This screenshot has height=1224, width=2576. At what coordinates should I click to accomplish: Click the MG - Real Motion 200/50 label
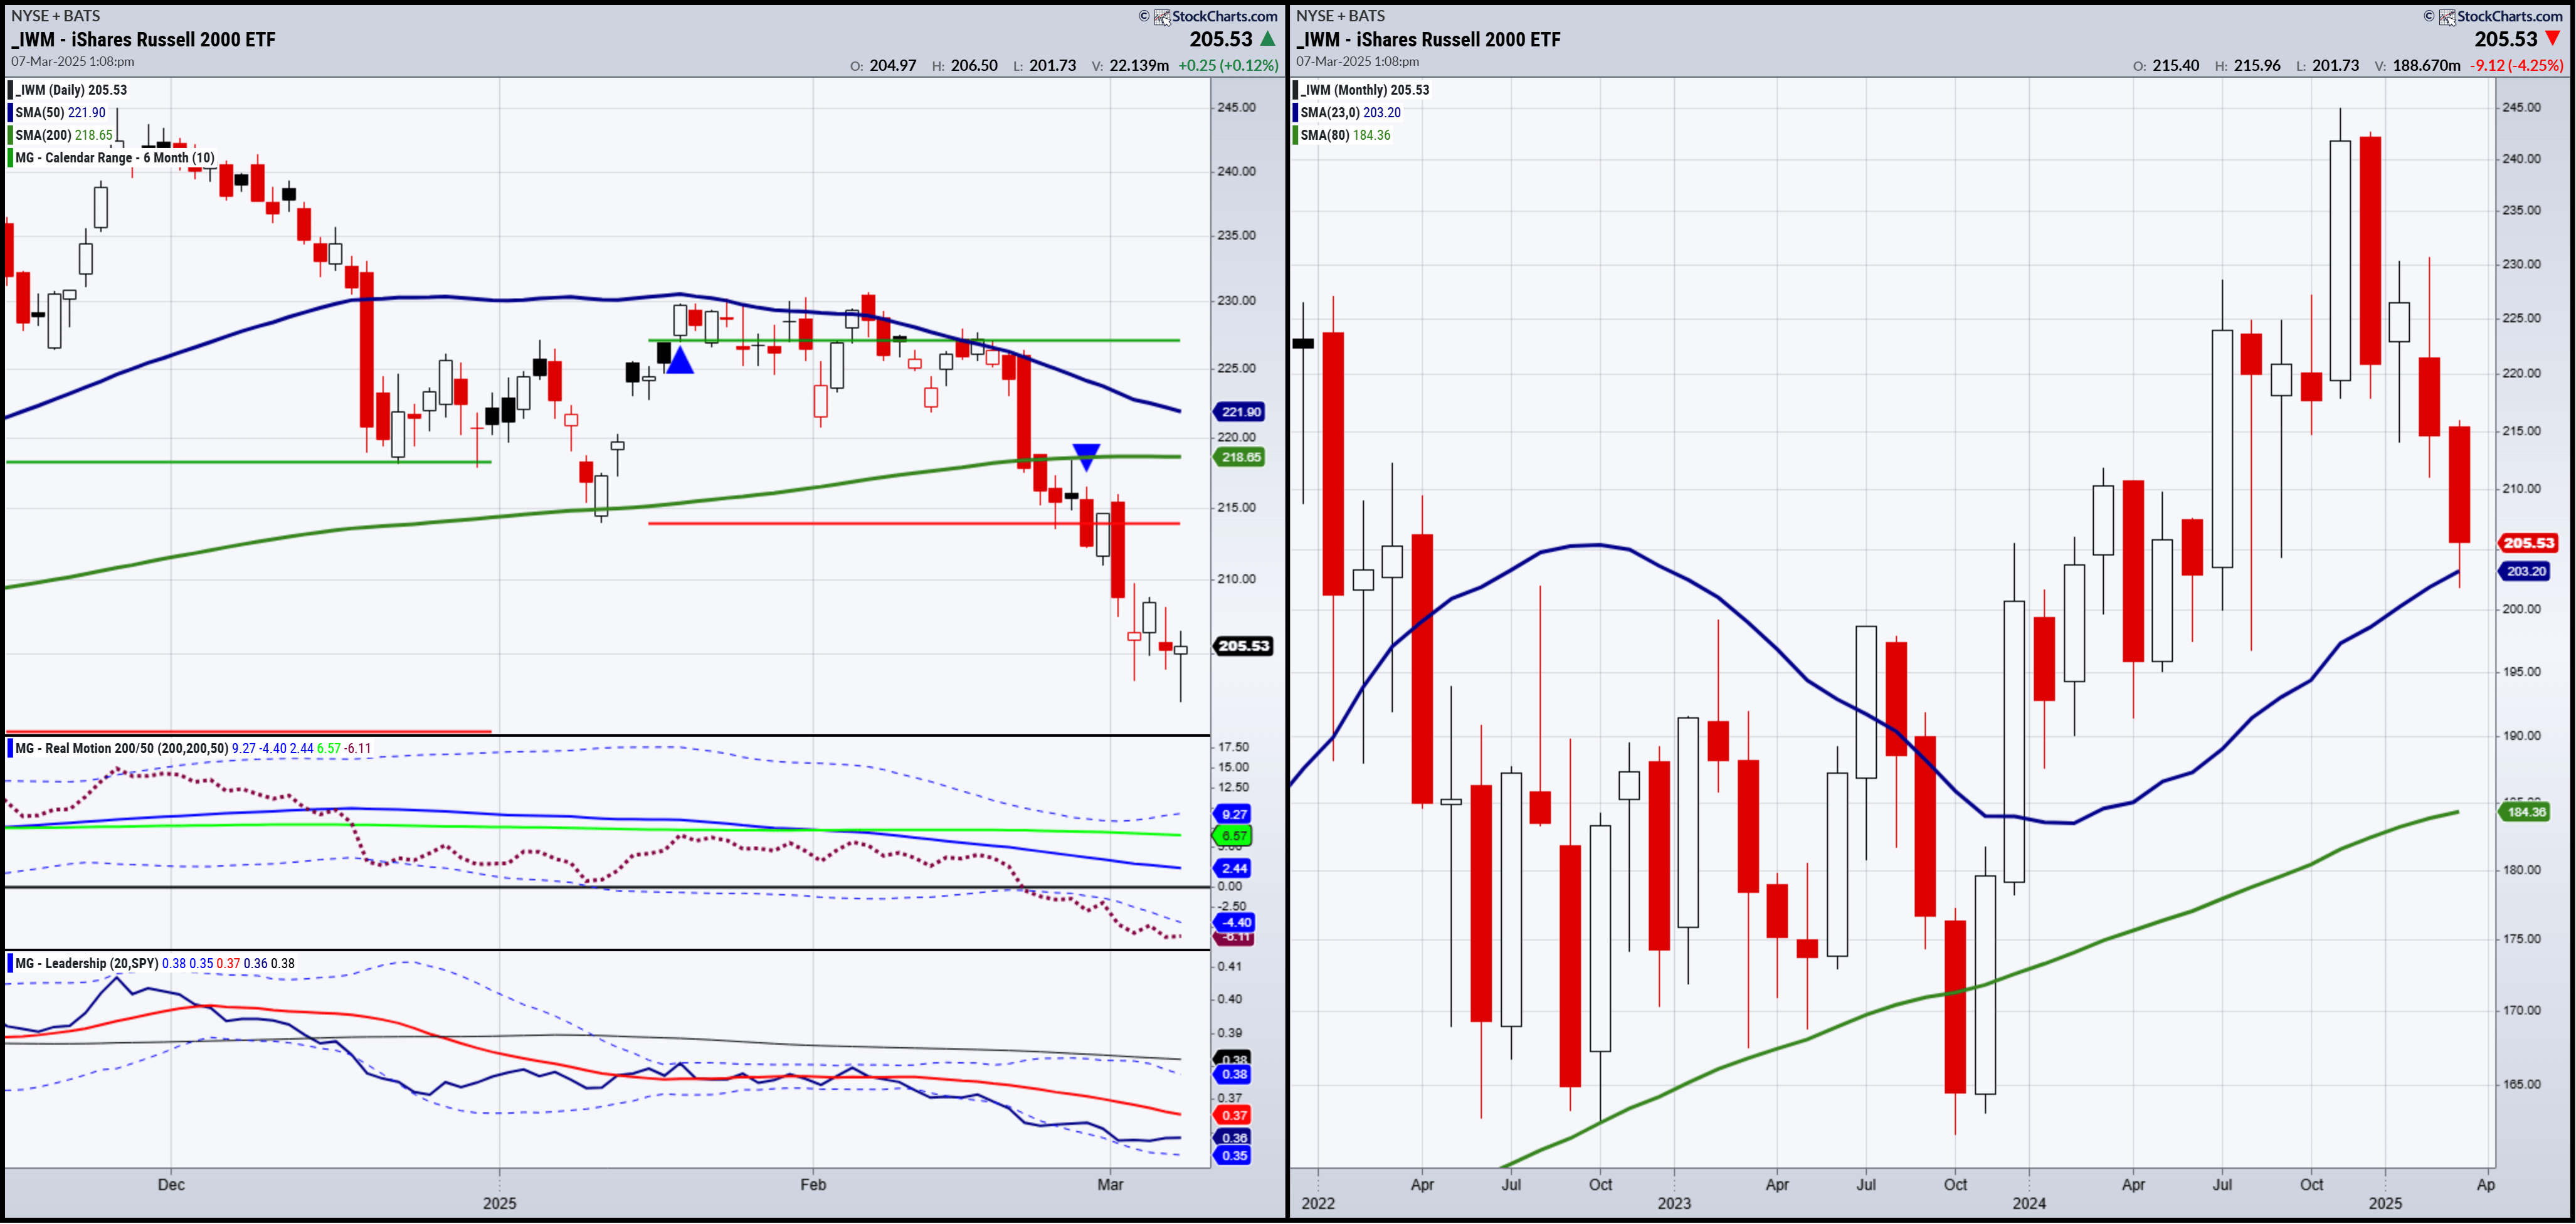pyautogui.click(x=121, y=748)
